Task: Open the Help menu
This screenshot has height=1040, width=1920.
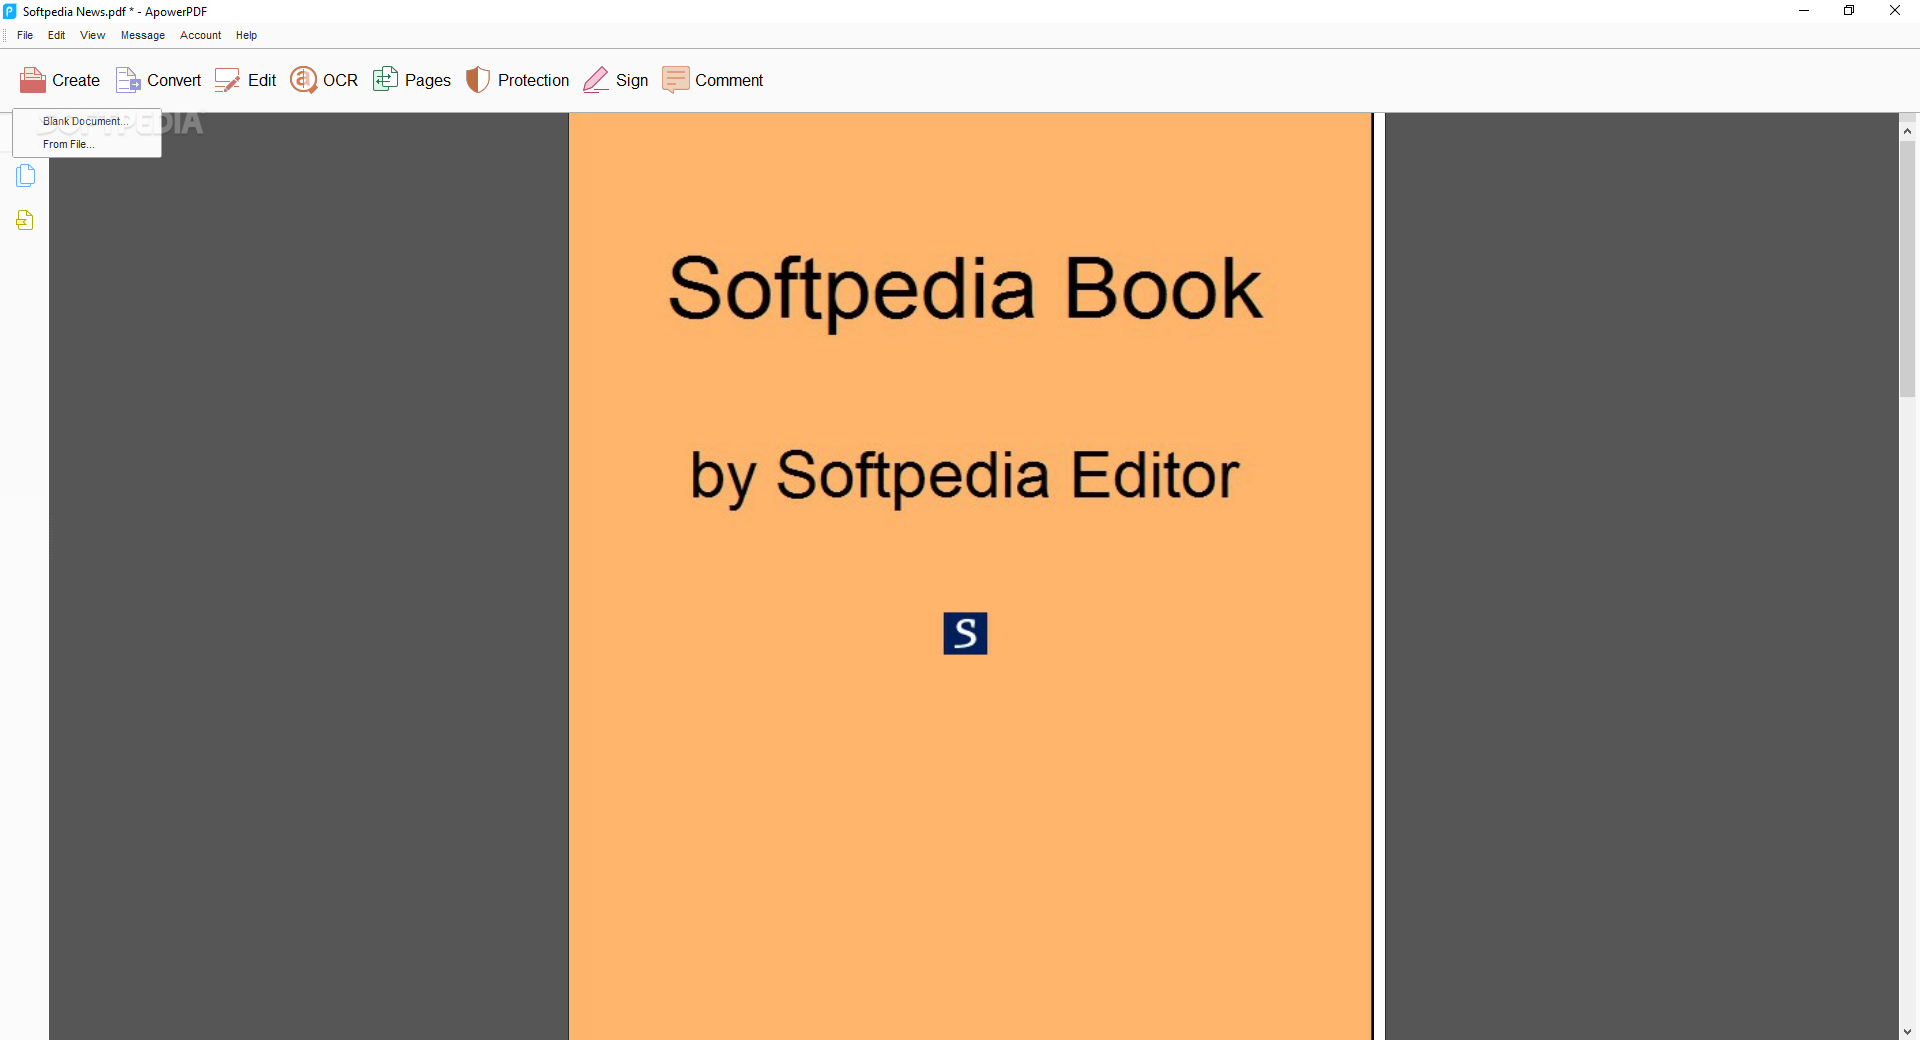Action: (246, 35)
